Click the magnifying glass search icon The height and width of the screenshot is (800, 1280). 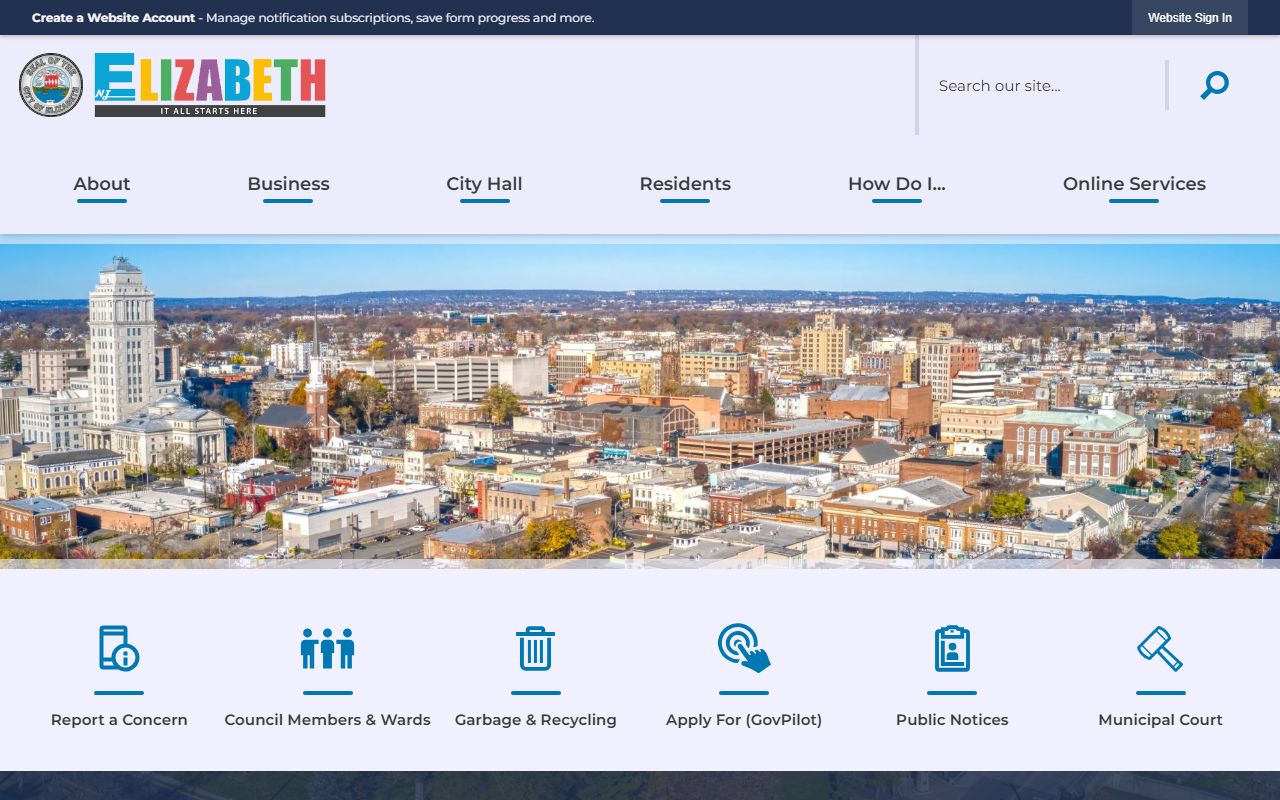1214,85
